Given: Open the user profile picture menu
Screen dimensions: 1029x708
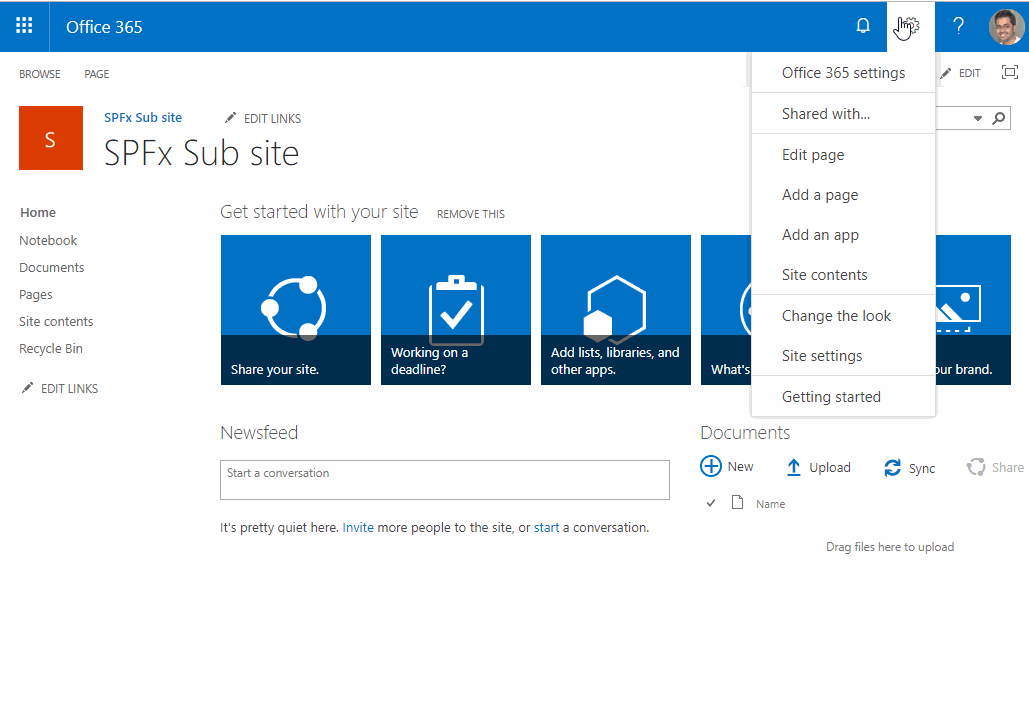Looking at the screenshot, I should click(1006, 27).
